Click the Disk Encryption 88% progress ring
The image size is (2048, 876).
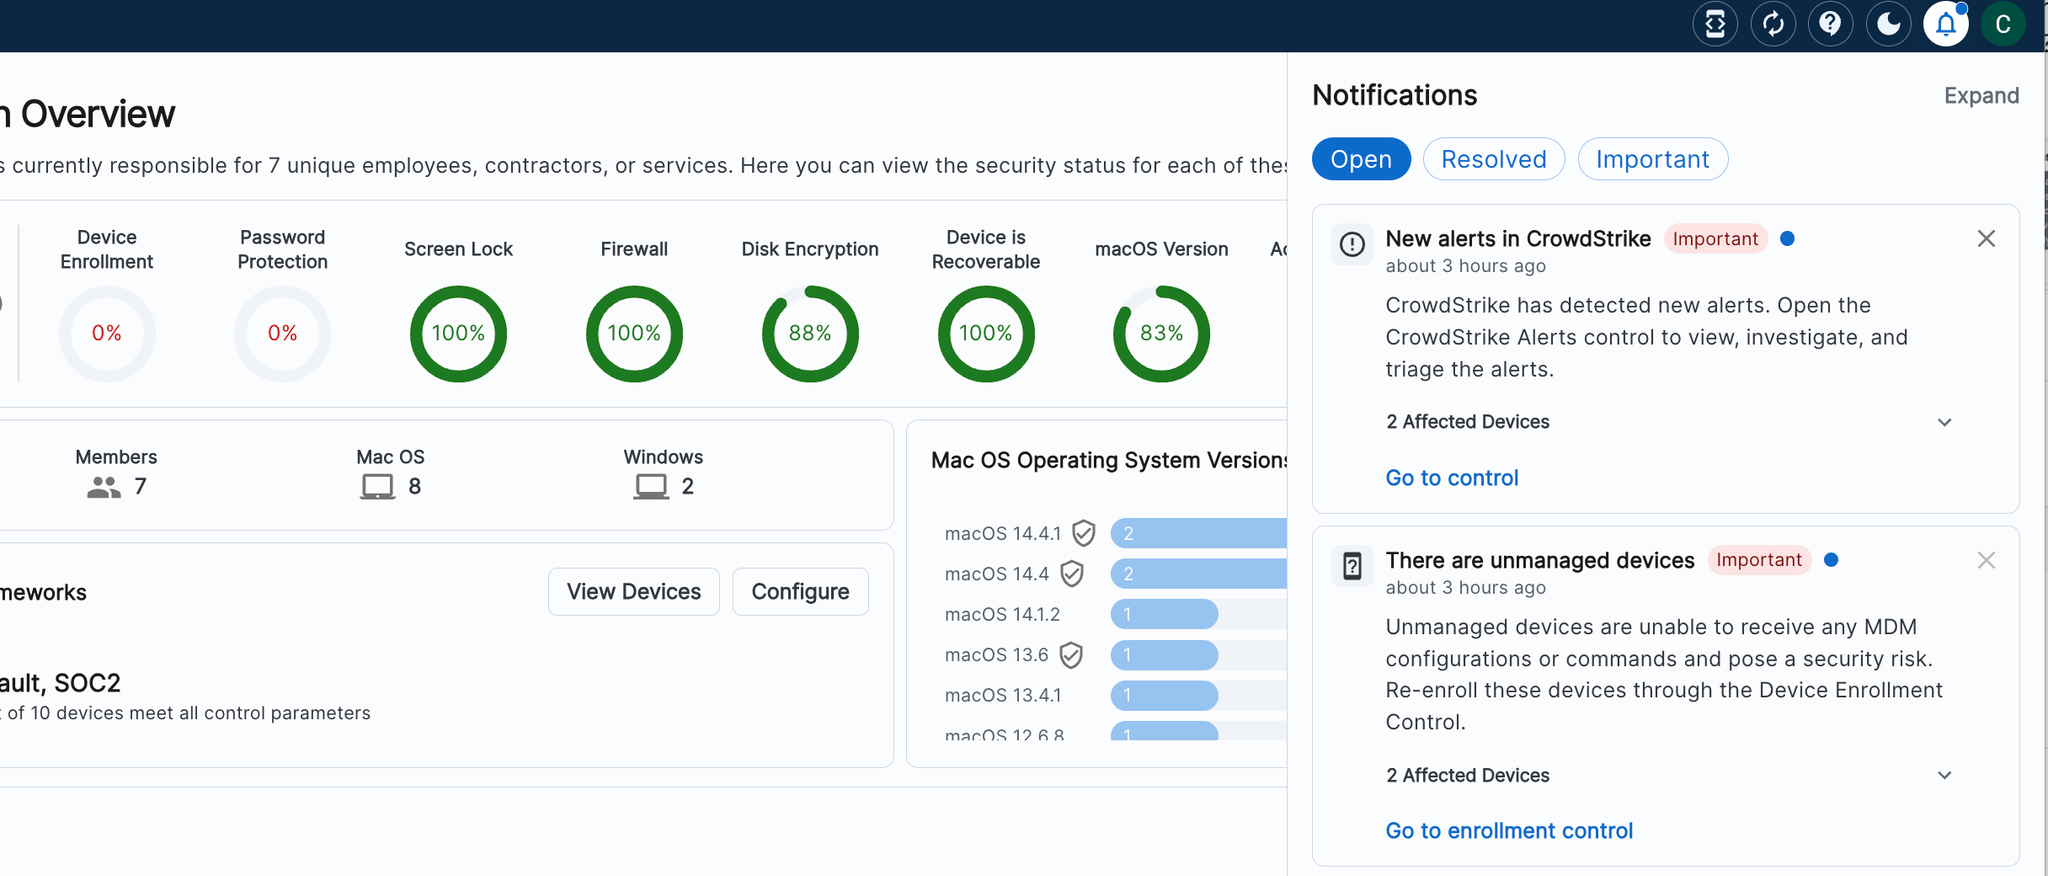810,333
